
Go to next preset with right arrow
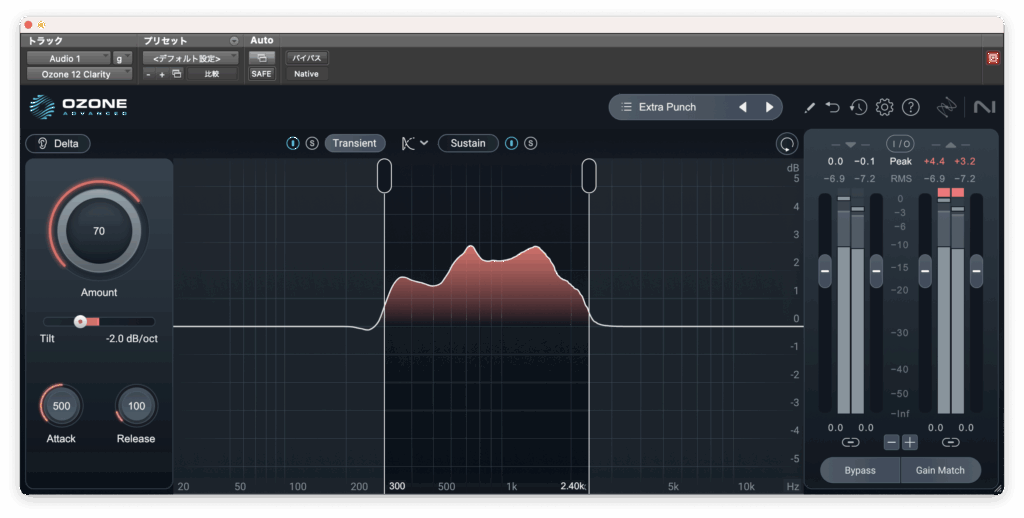769,107
